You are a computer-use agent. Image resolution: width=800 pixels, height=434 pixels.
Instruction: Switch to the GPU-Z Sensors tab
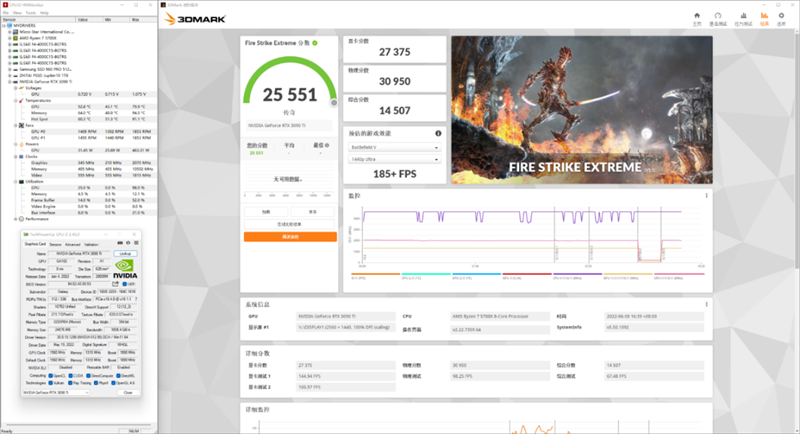tap(55, 244)
